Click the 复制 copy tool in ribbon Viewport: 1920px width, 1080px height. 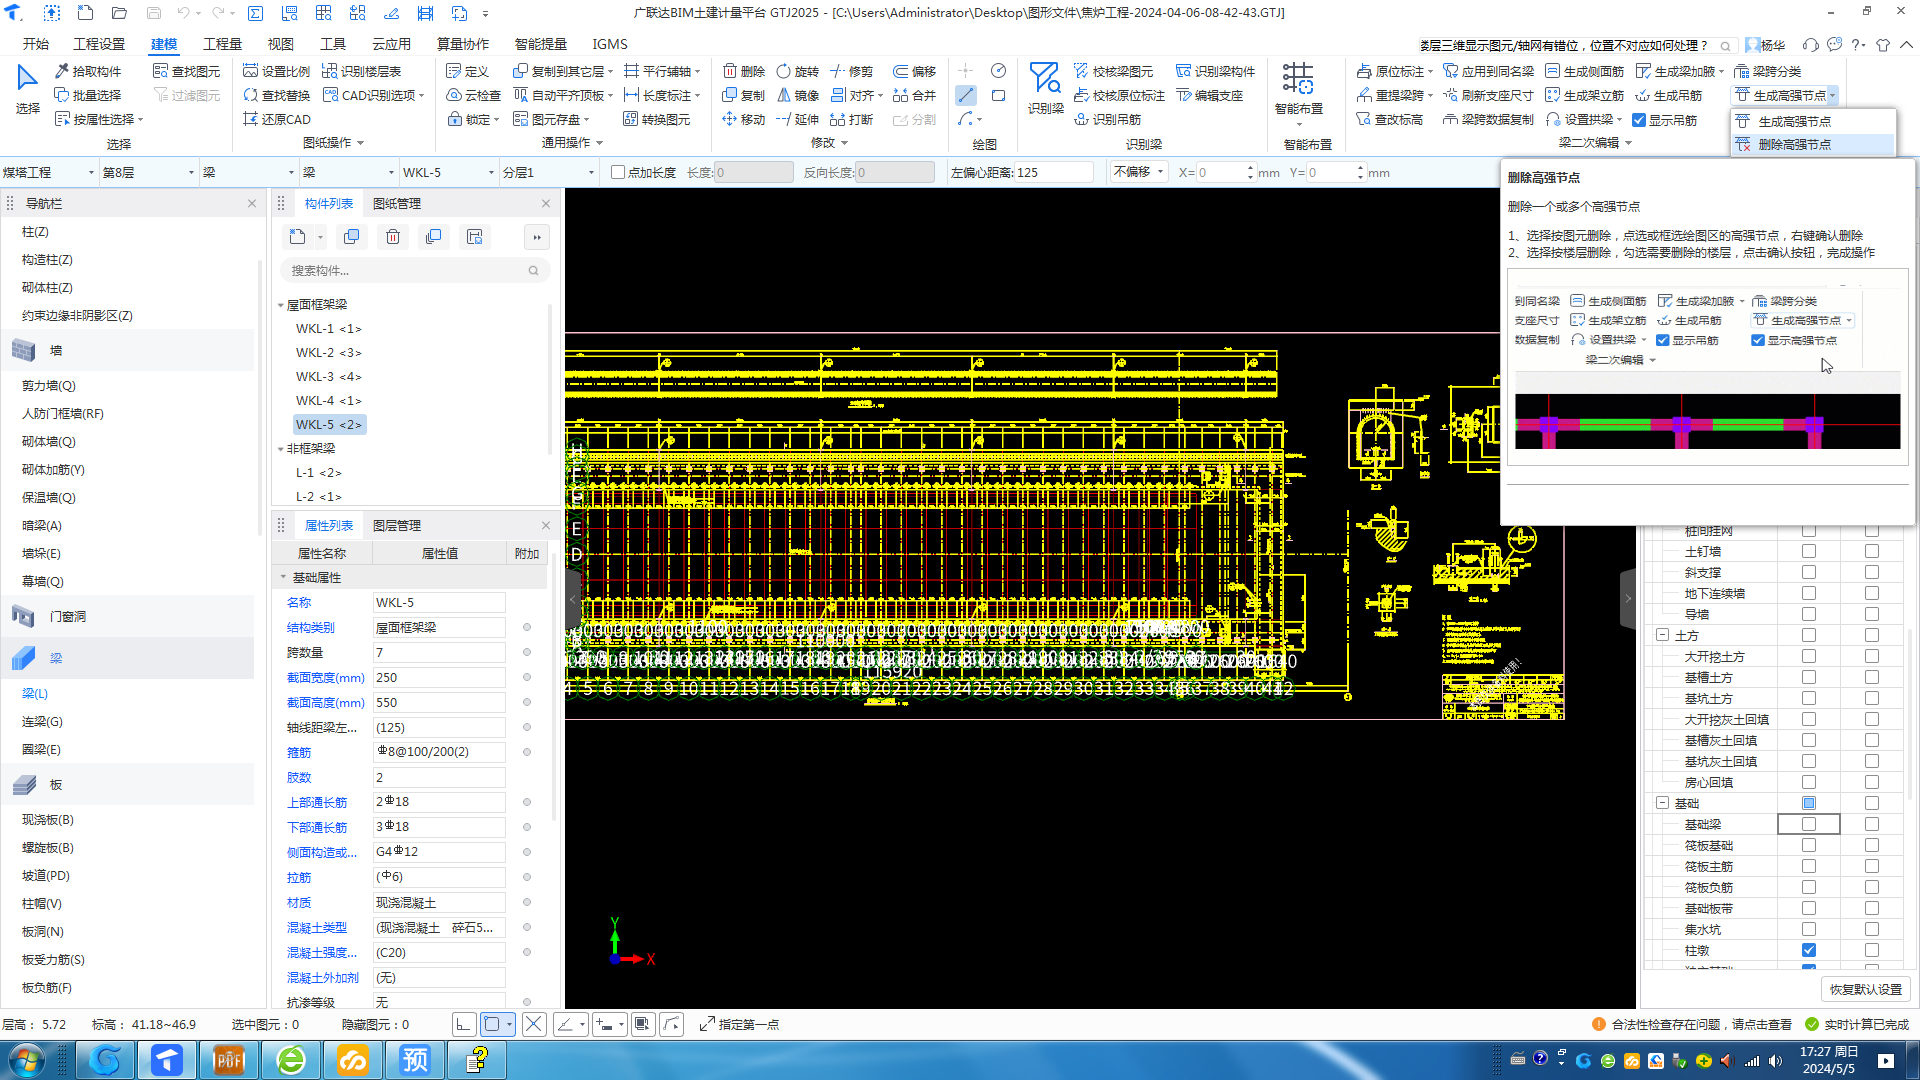[744, 95]
